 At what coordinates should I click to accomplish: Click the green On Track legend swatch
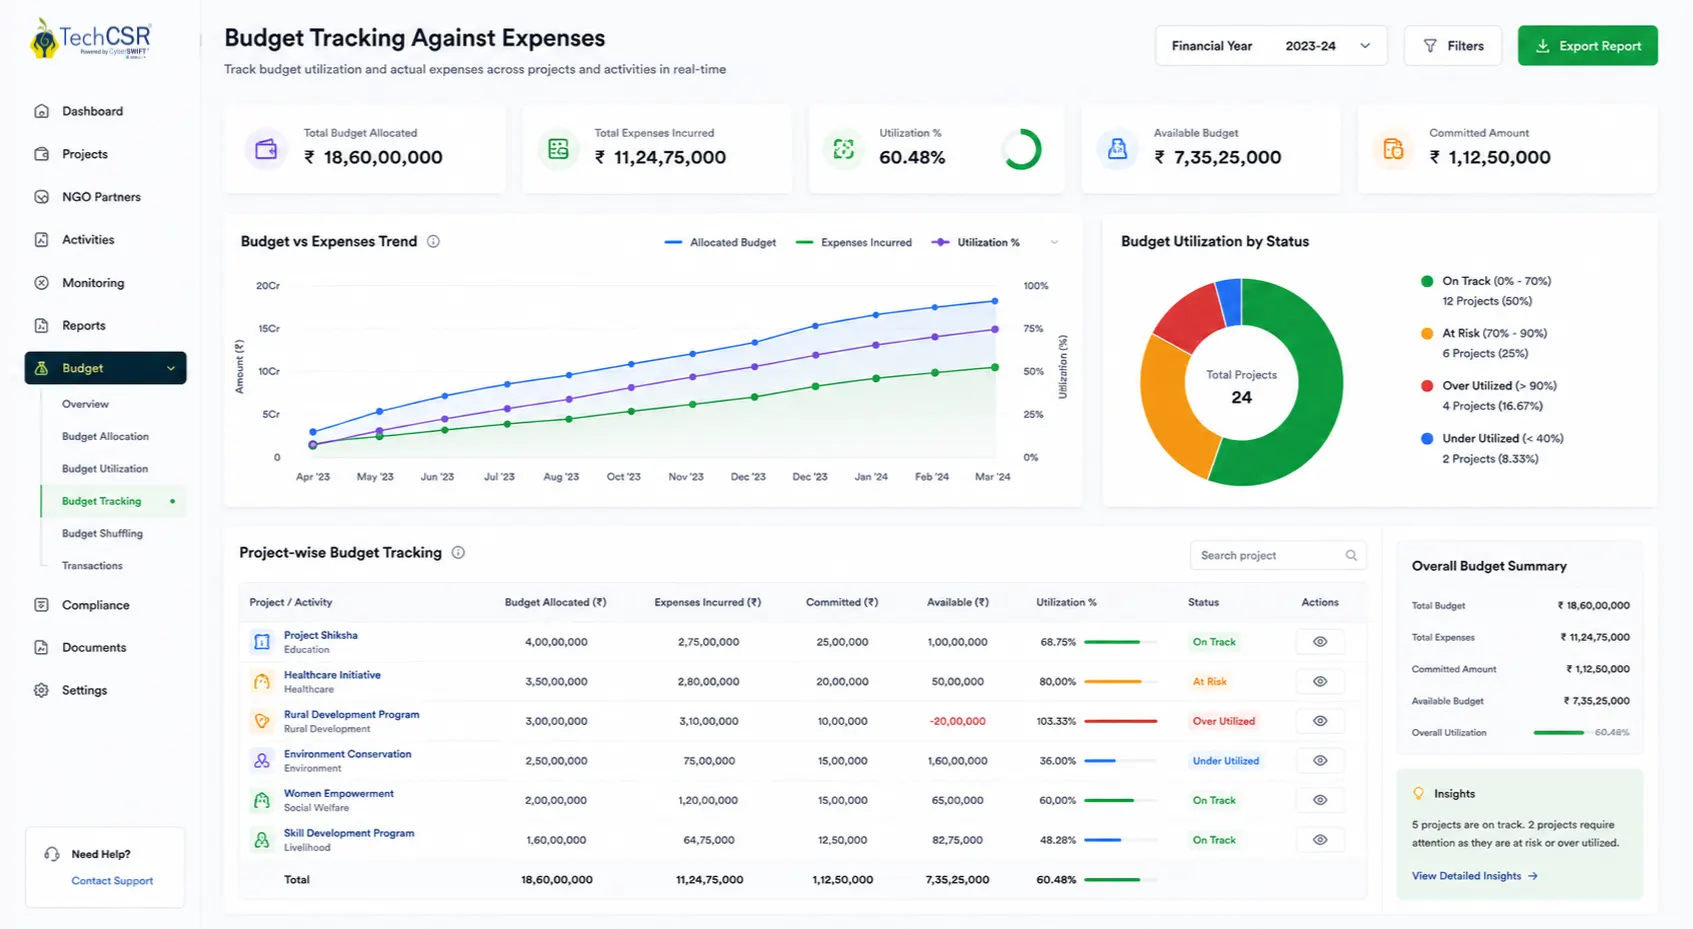(x=1427, y=281)
